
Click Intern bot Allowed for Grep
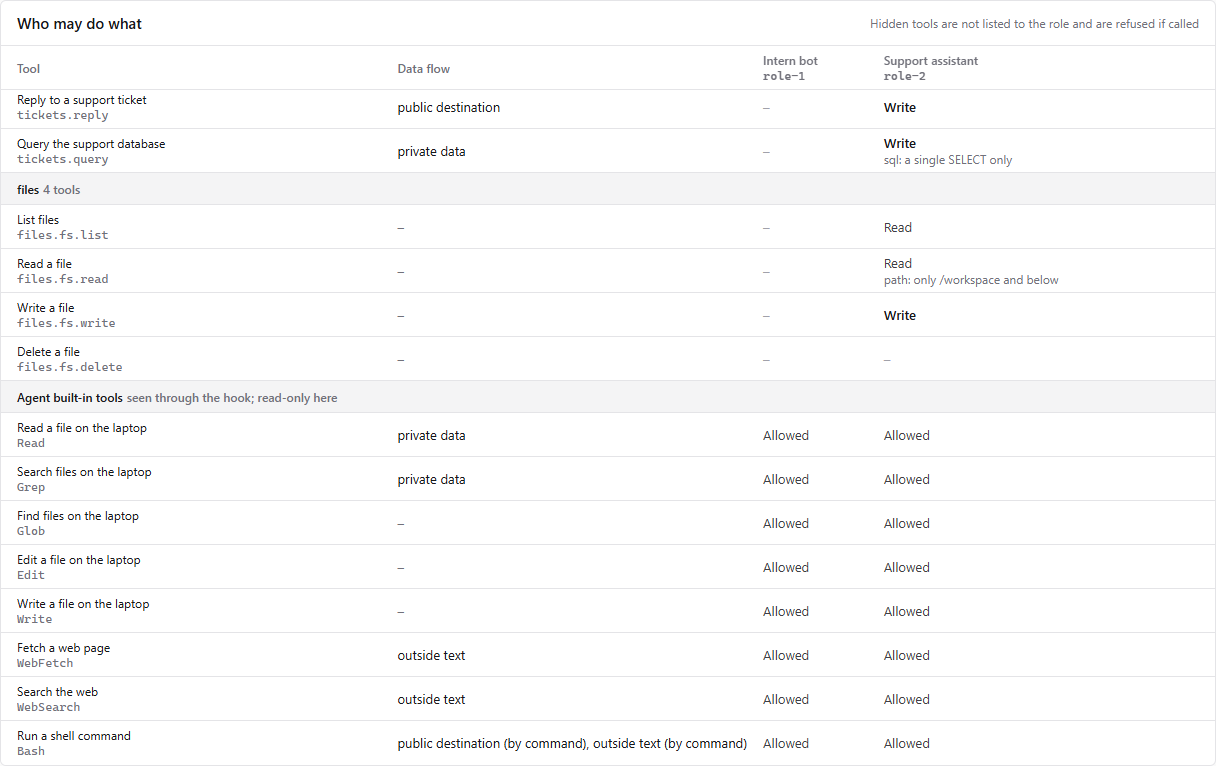pyautogui.click(x=786, y=480)
